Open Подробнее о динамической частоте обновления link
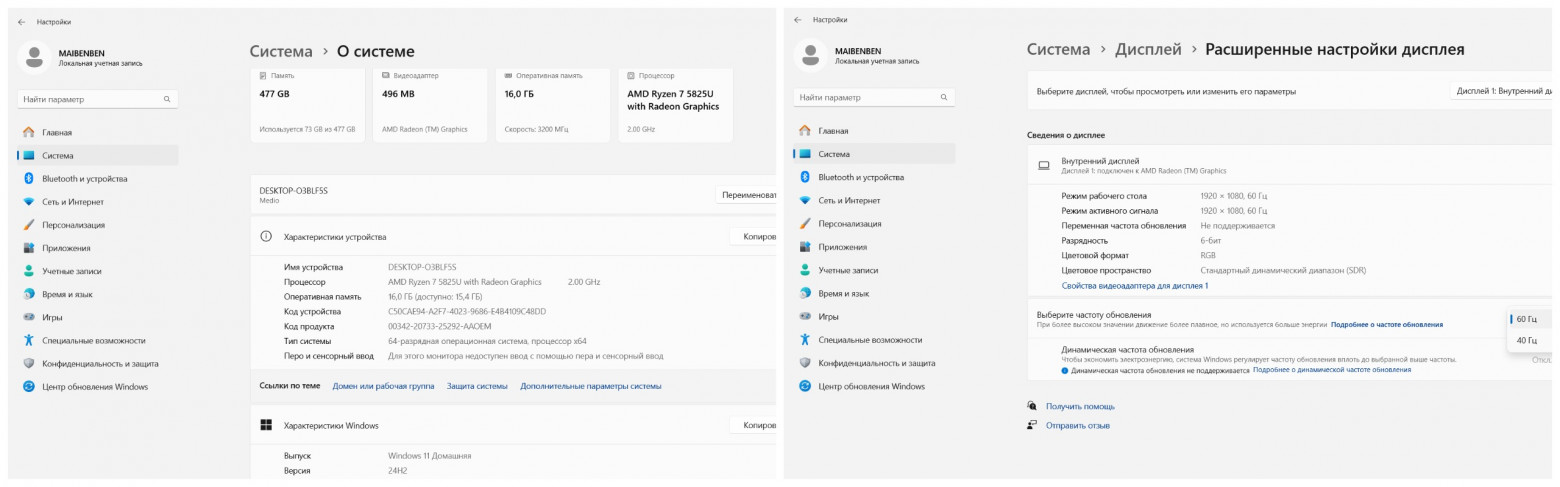 tap(1332, 370)
